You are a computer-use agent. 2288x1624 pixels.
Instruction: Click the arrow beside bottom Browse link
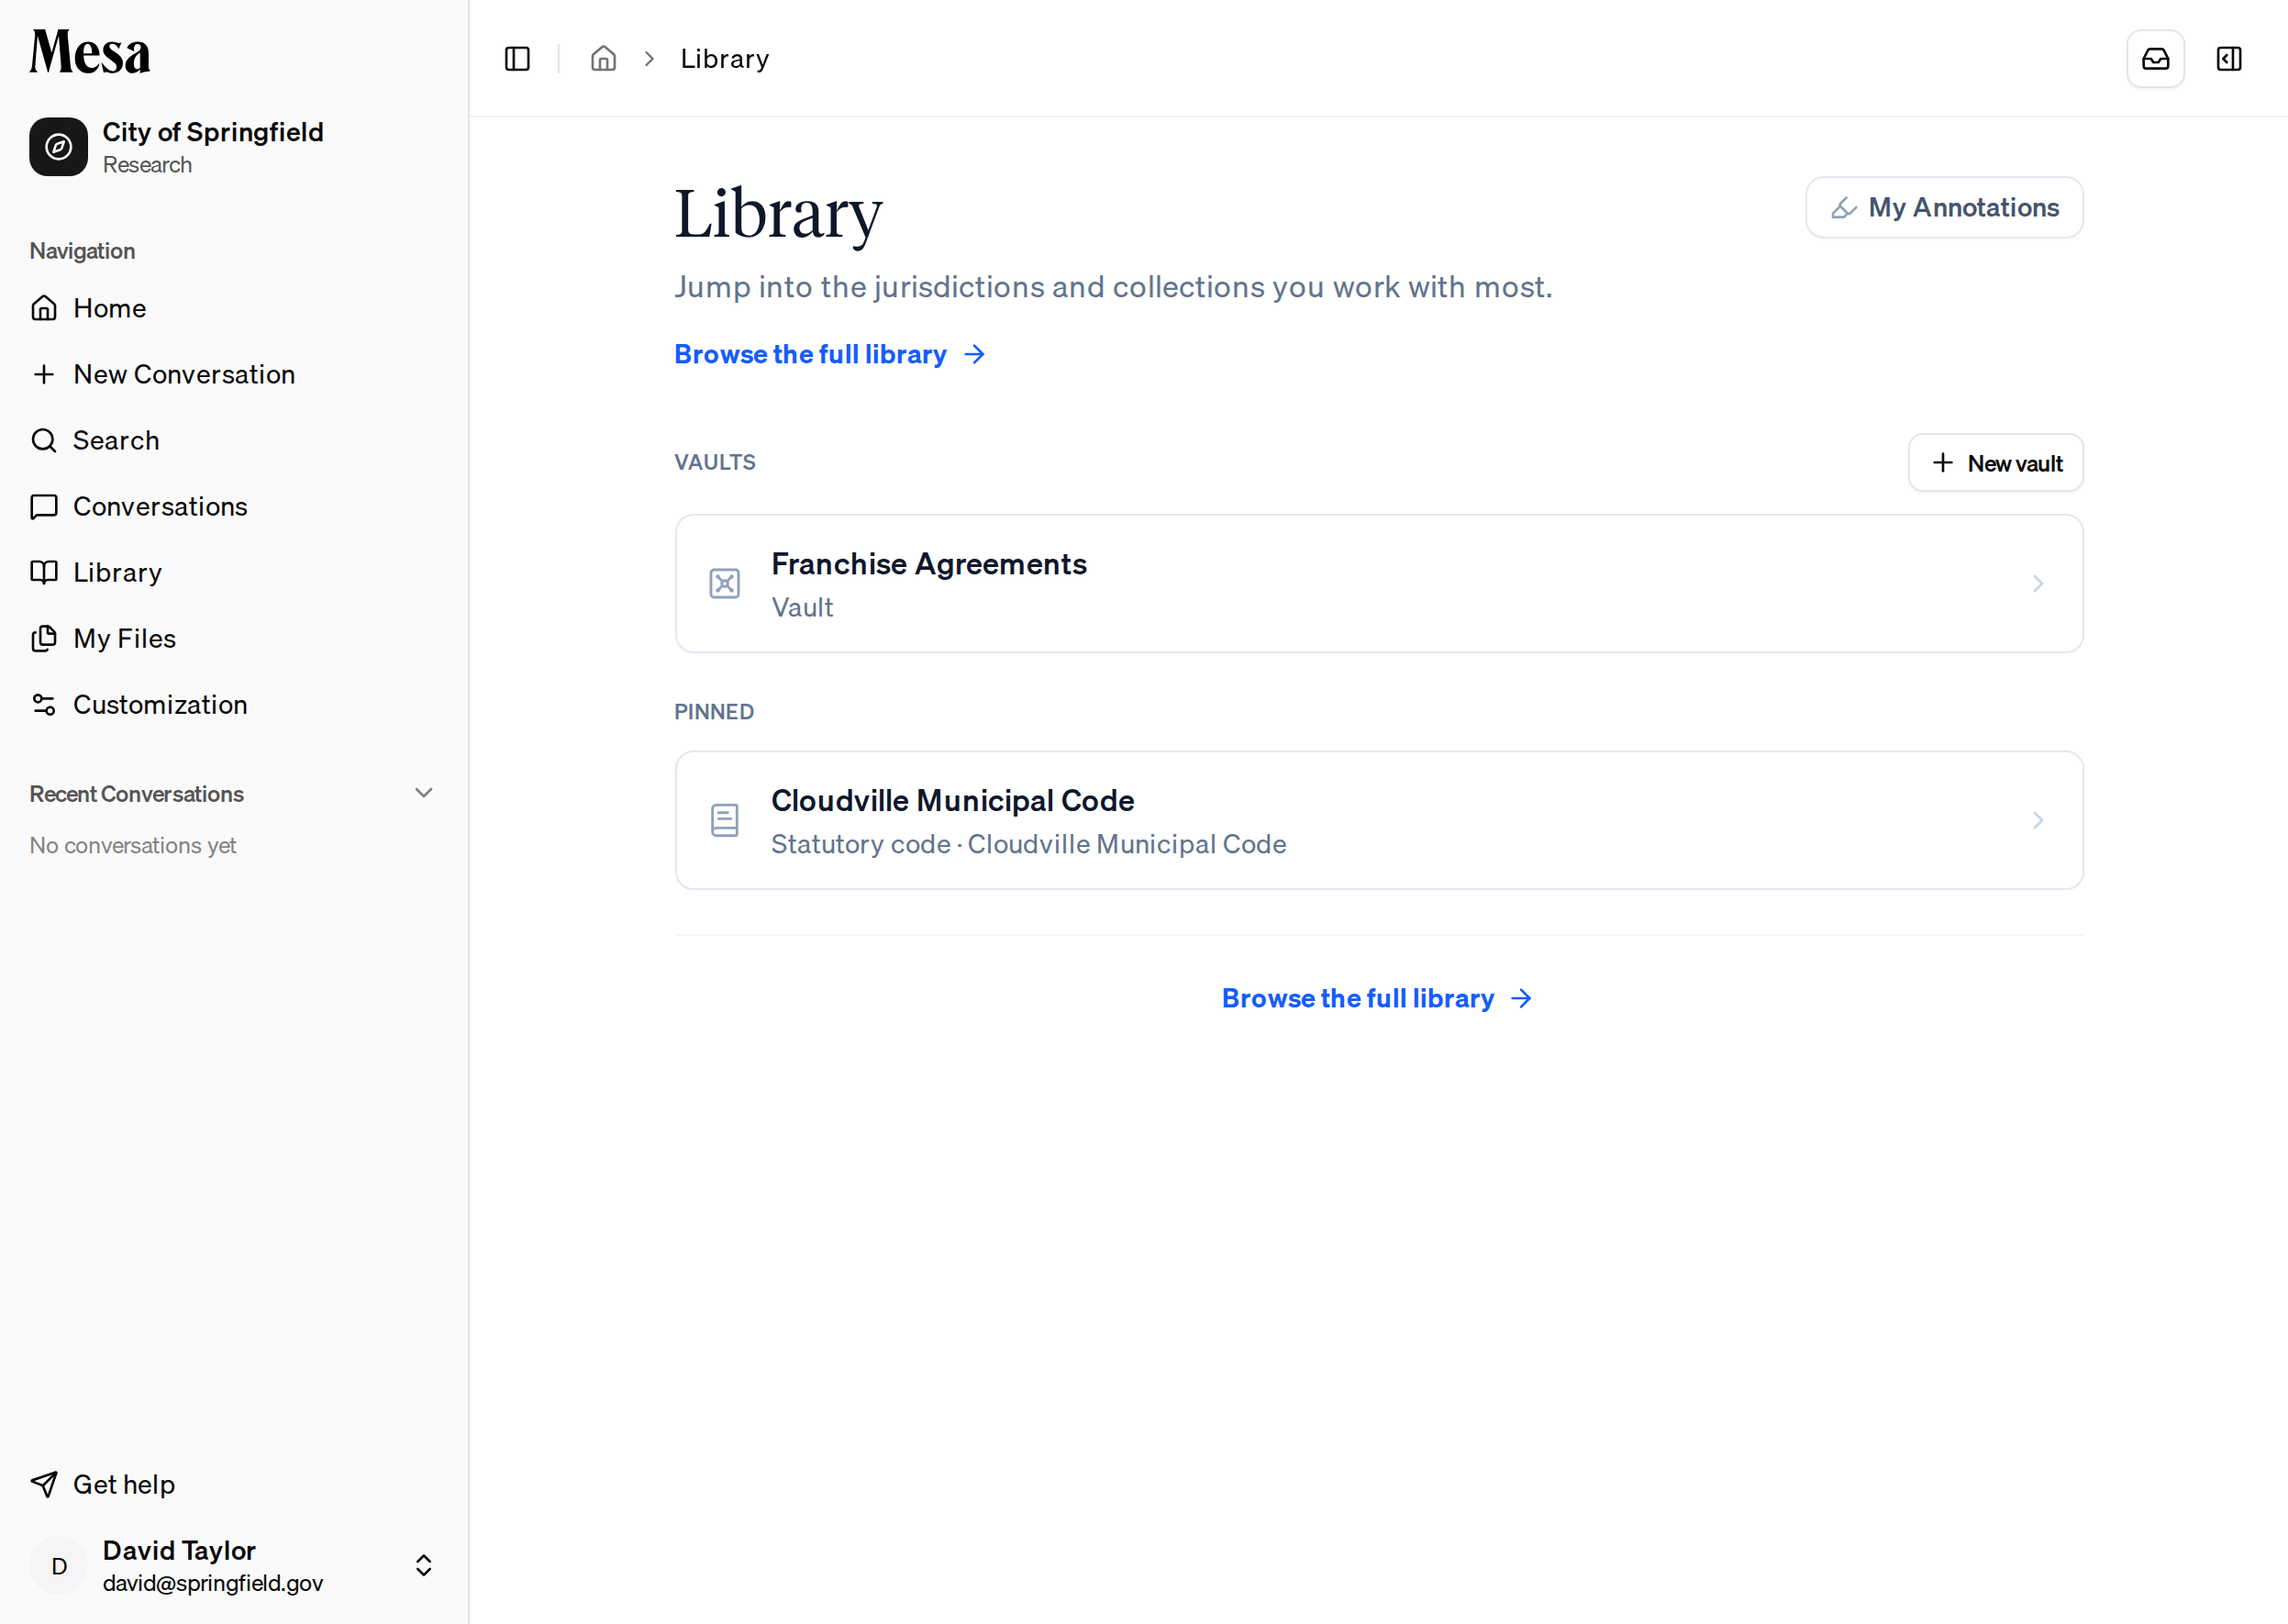[1521, 998]
